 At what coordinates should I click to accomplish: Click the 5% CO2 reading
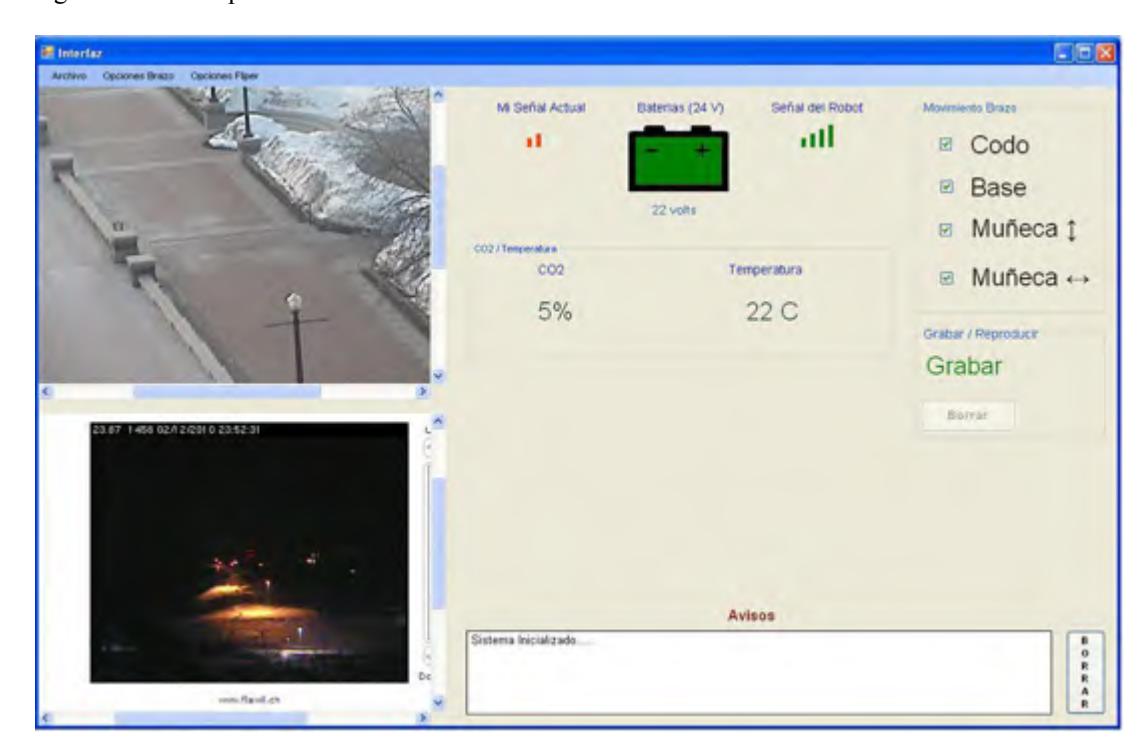554,312
